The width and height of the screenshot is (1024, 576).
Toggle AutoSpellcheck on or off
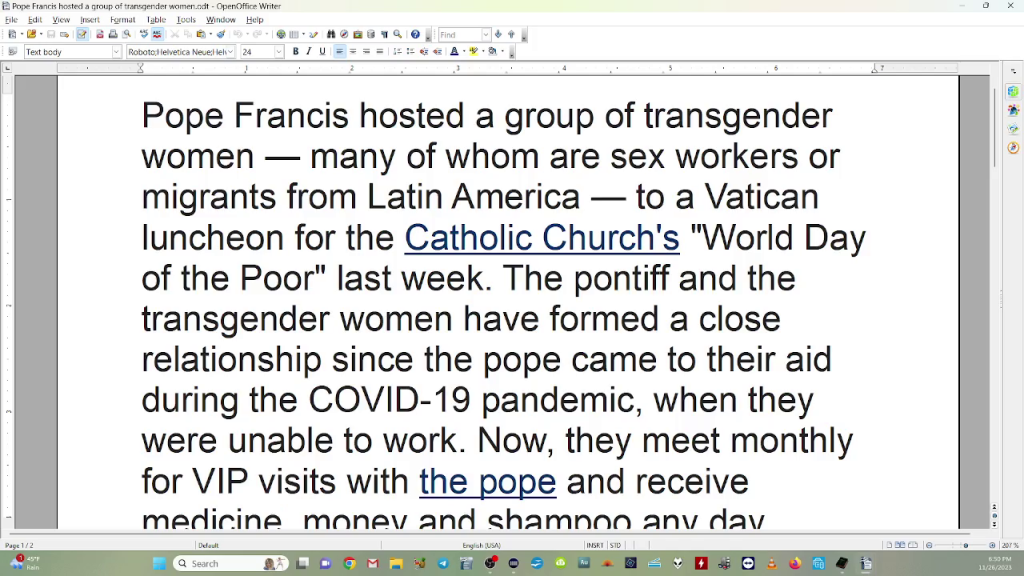[x=157, y=35]
